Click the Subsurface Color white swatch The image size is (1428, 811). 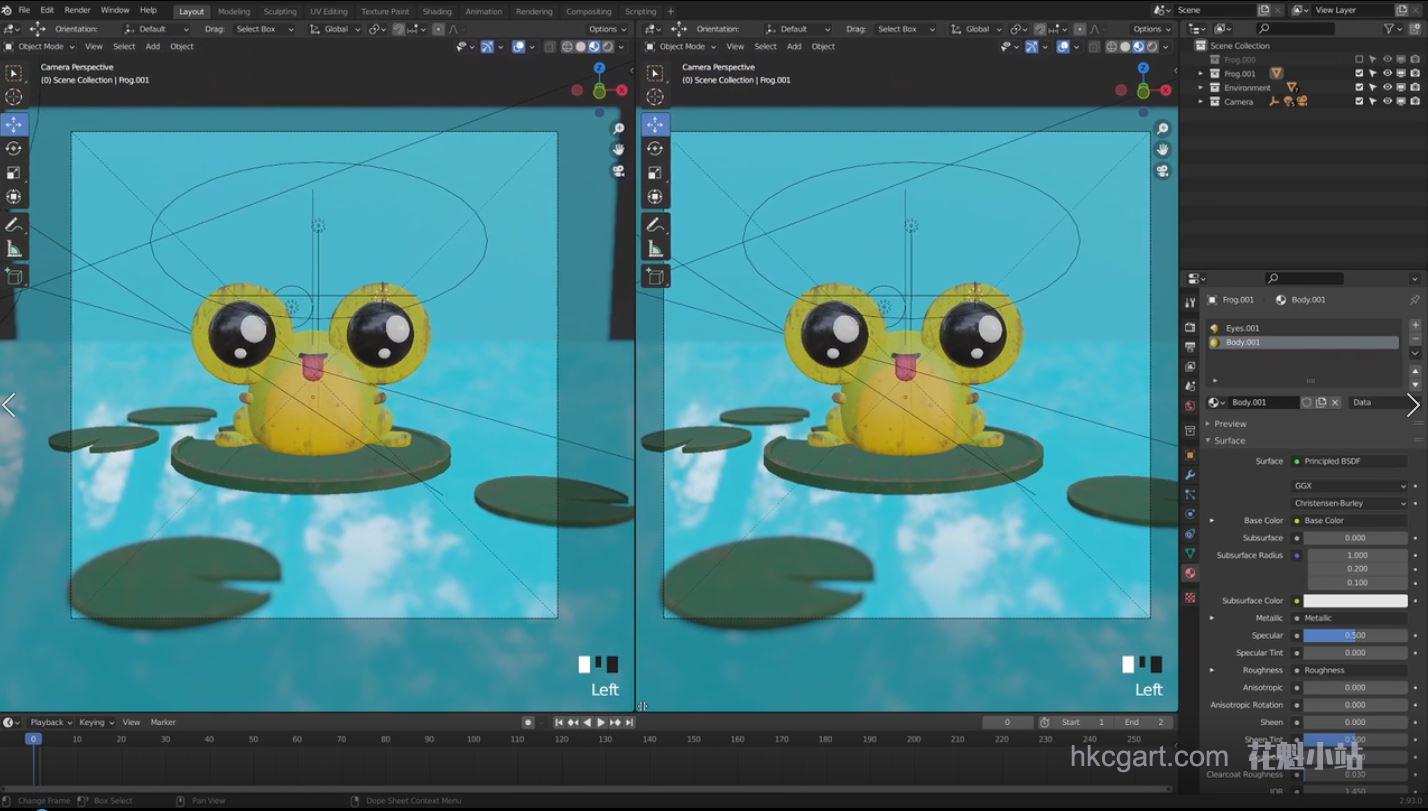click(x=1355, y=601)
